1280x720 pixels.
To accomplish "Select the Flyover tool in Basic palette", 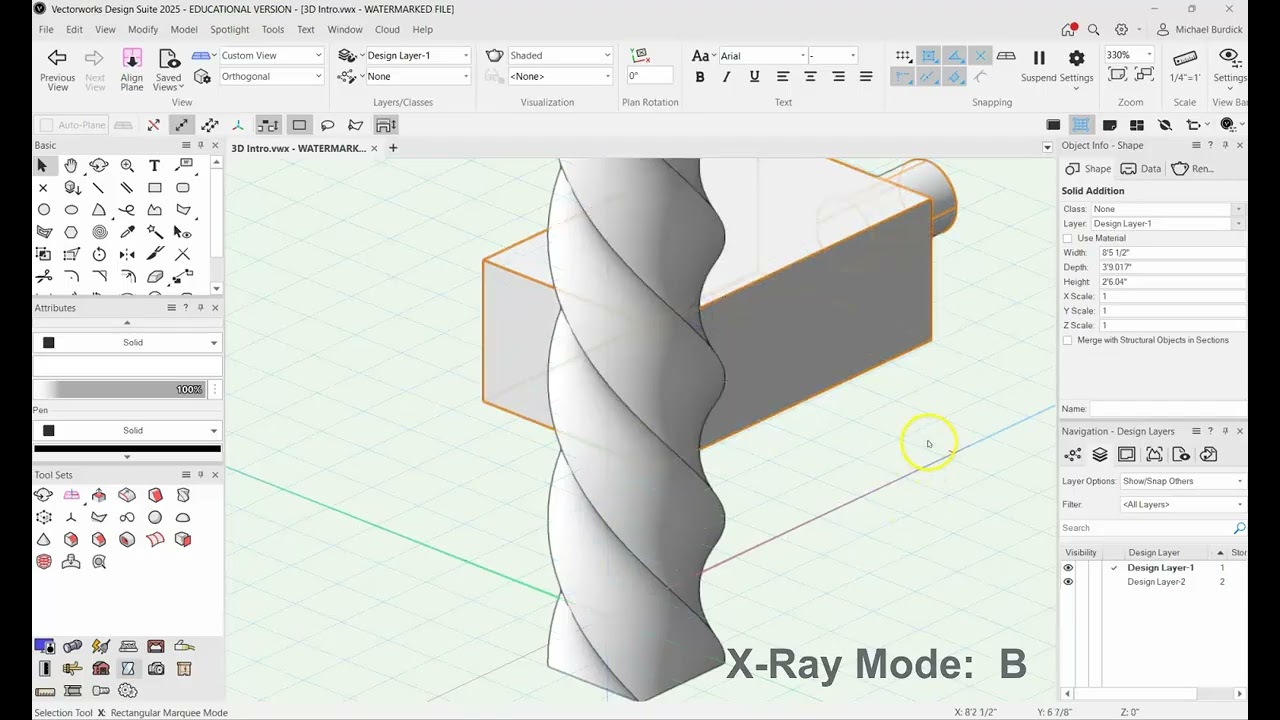I will [x=99, y=166].
